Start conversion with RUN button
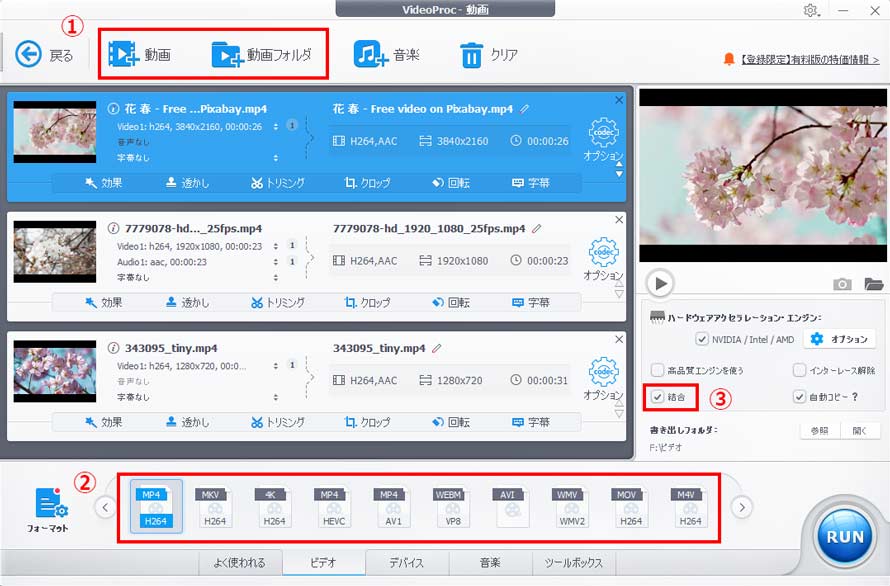The height and width of the screenshot is (586, 890). coord(845,537)
